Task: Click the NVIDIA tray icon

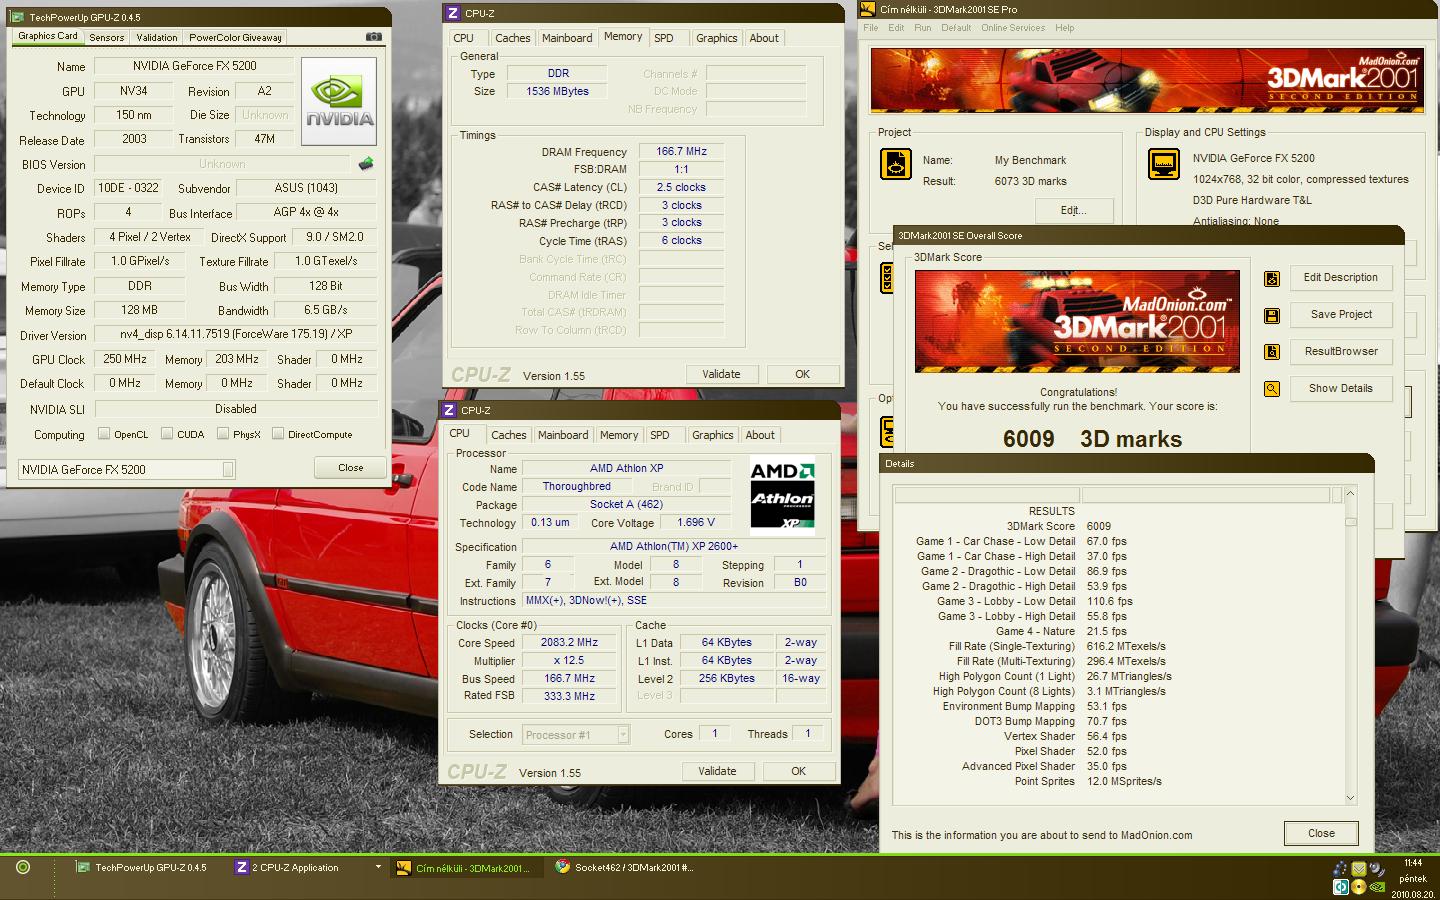Action: (1377, 886)
